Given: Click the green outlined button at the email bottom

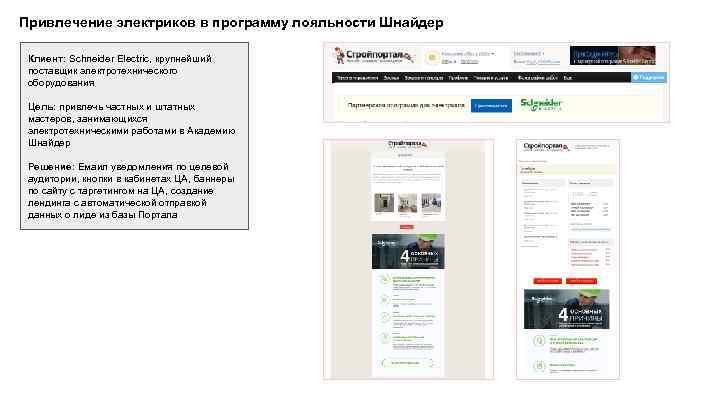Looking at the screenshot, I should (407, 363).
